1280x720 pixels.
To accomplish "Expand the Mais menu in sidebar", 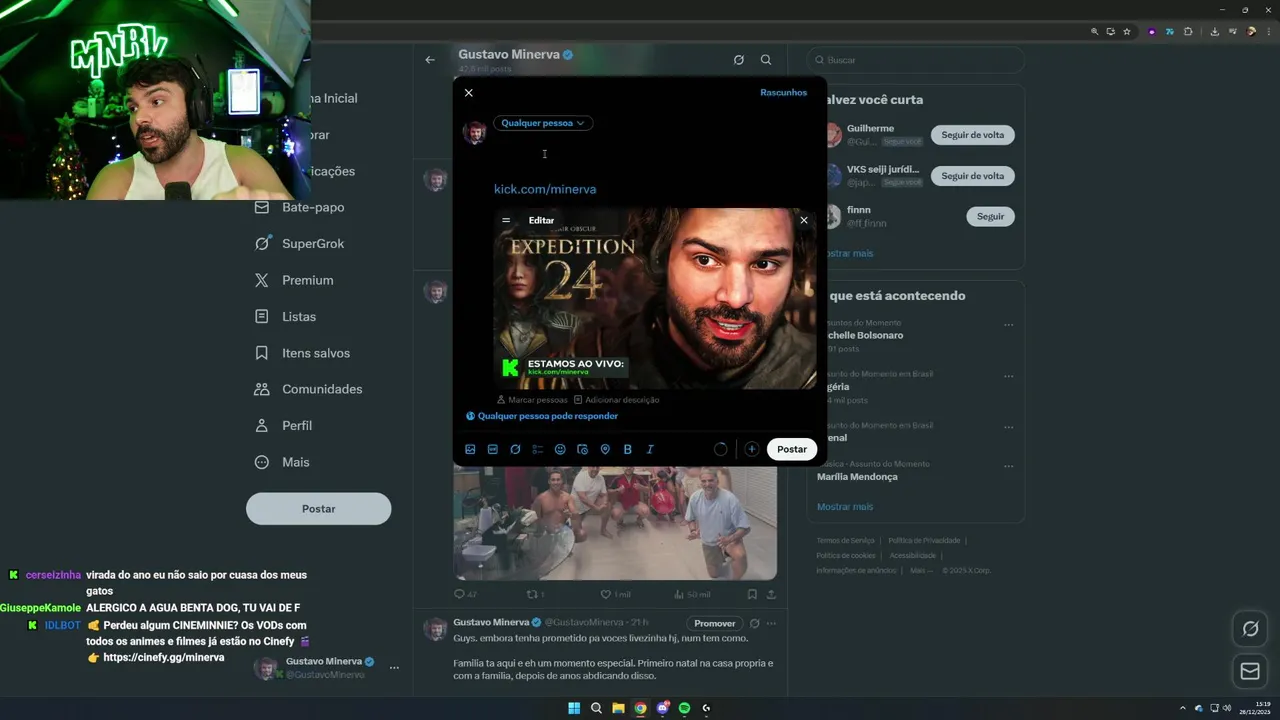I will pos(282,462).
